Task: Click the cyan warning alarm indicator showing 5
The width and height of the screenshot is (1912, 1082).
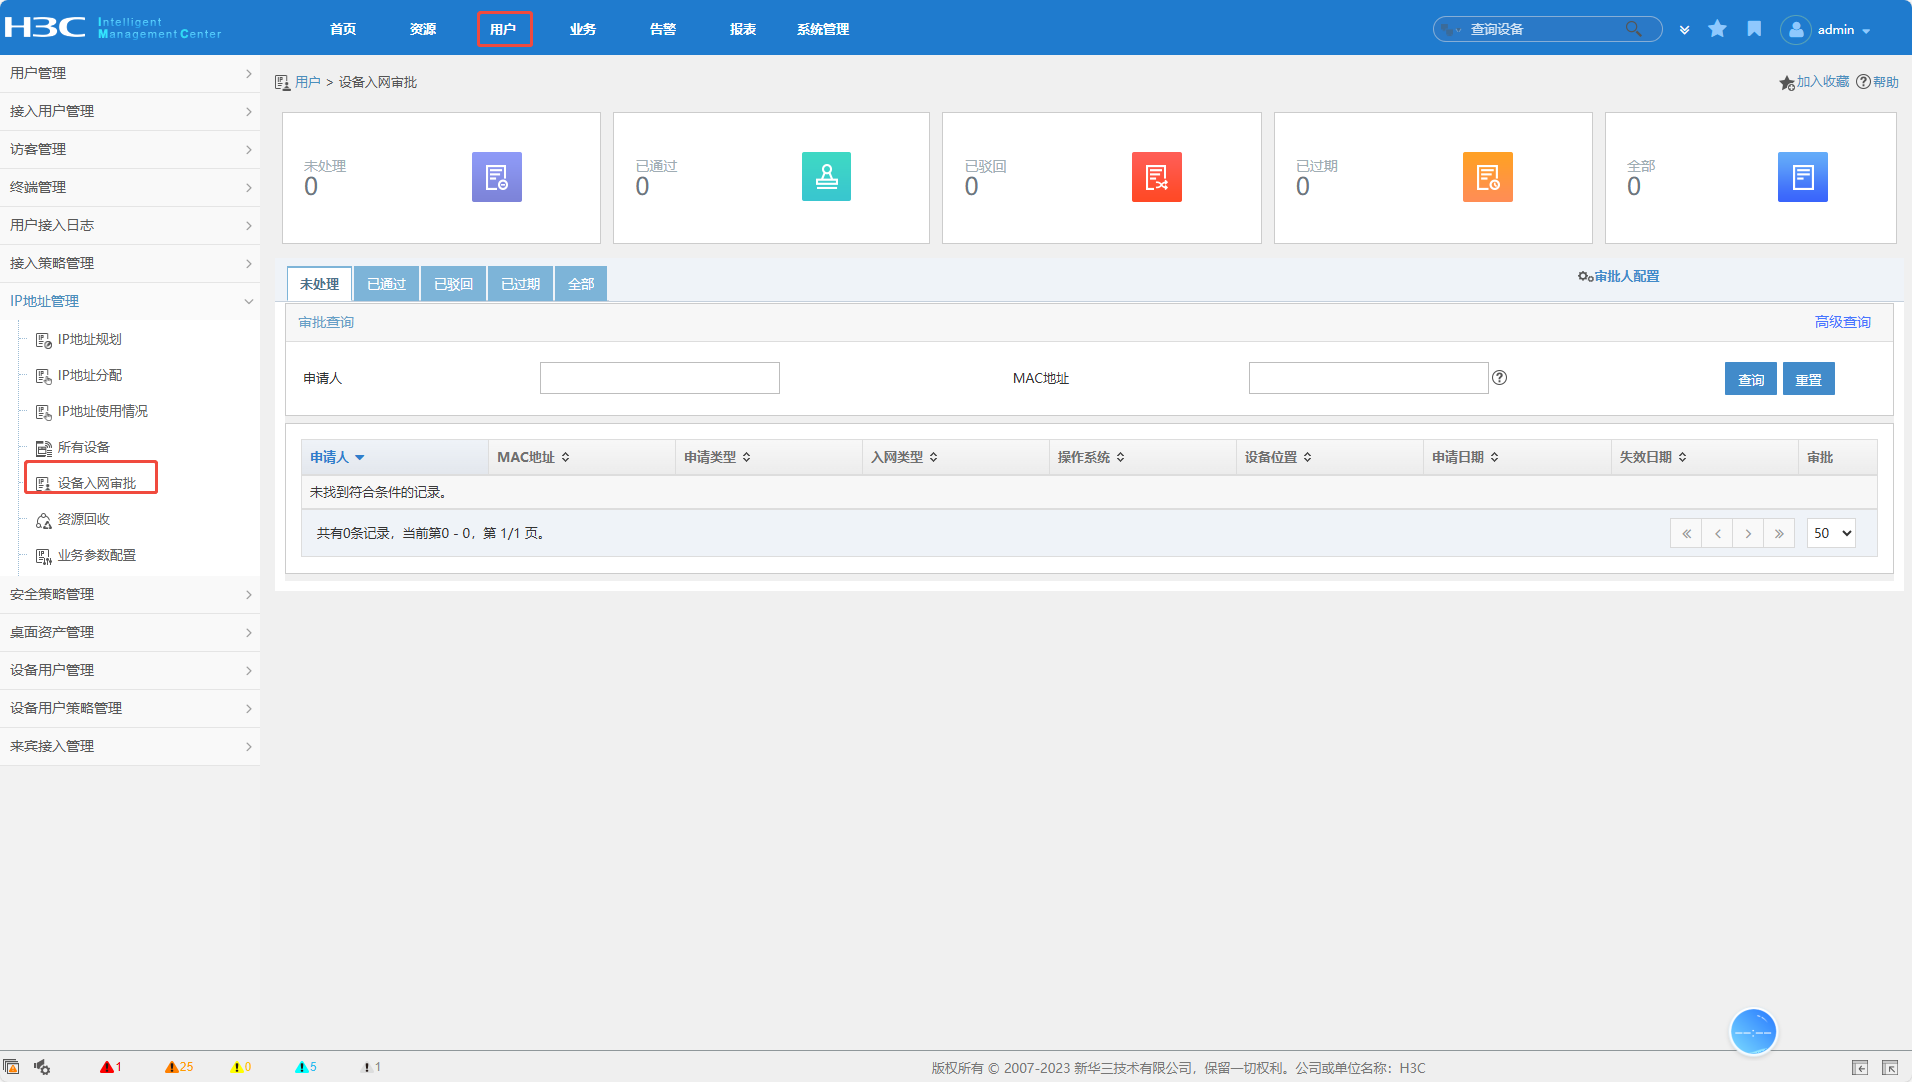Action: (x=306, y=1067)
